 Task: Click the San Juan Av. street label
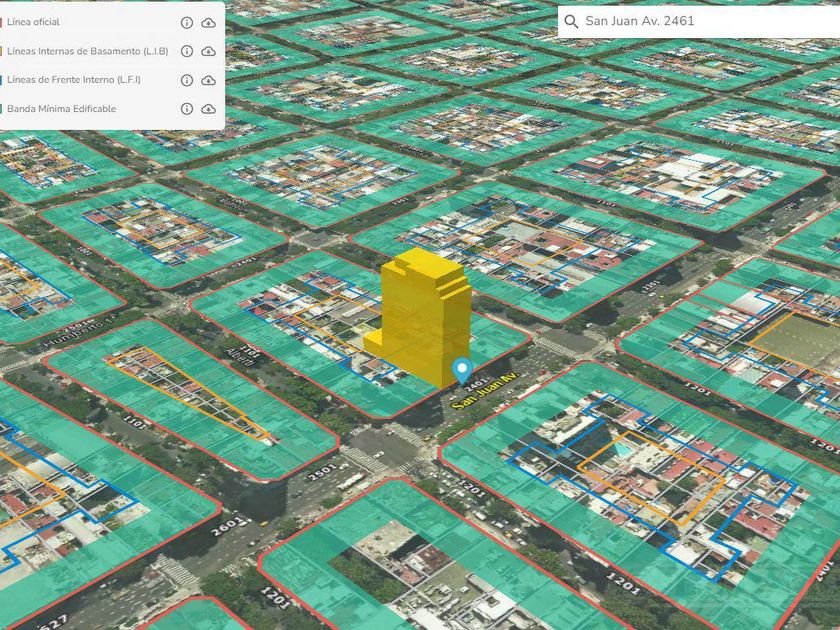[x=486, y=391]
